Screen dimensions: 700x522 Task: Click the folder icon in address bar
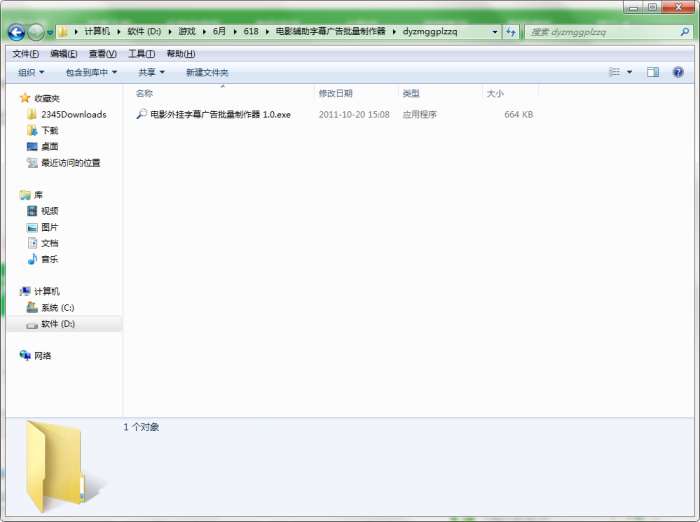coord(63,32)
